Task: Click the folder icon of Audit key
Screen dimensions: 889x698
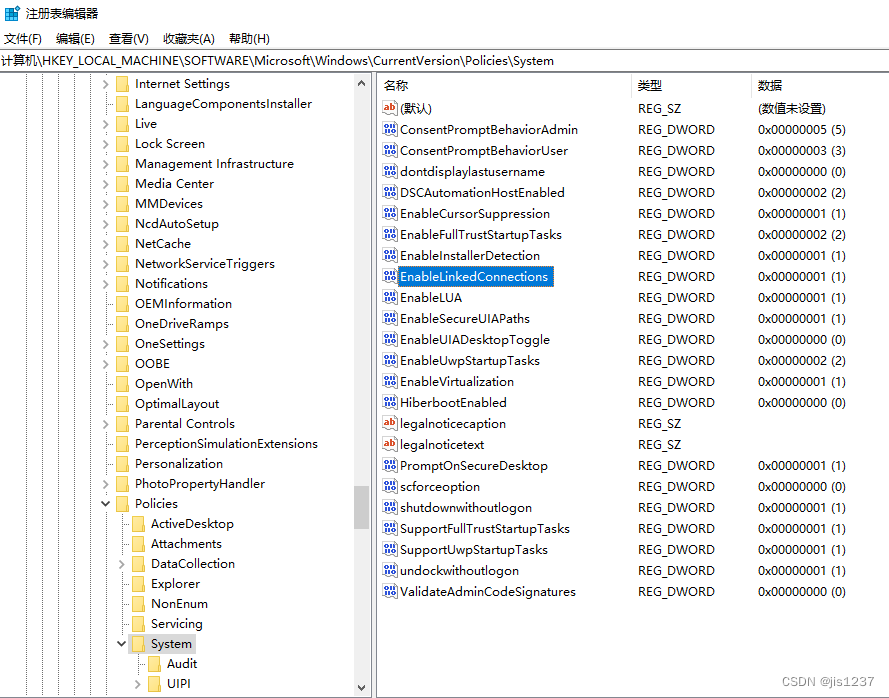Action: coord(154,663)
